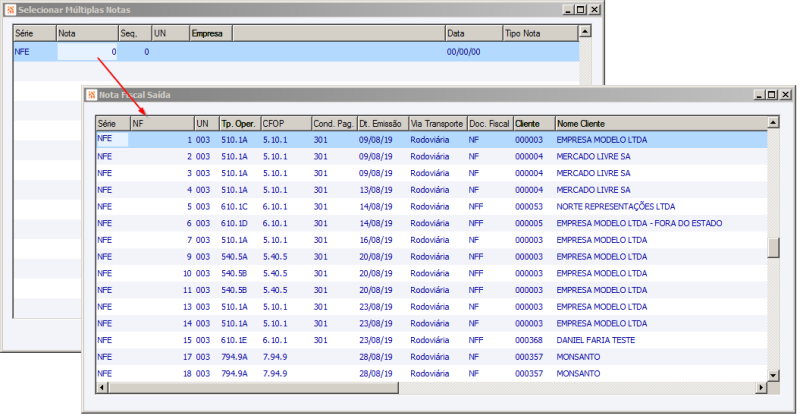Maximize the Nota Fiscal Saída window
Viewport: 800px width, 419px height.
tap(770, 94)
